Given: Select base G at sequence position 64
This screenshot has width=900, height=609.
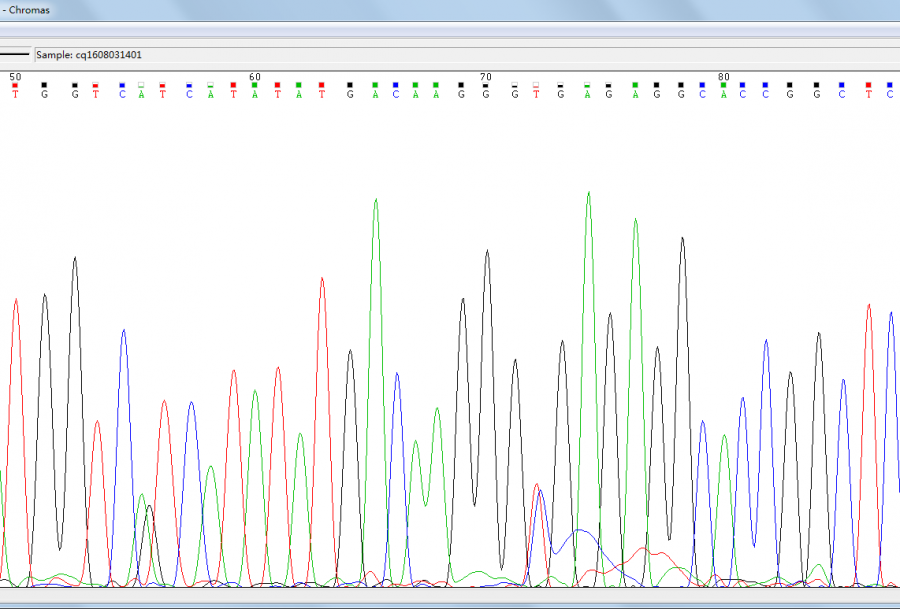Looking at the screenshot, I should pos(350,94).
